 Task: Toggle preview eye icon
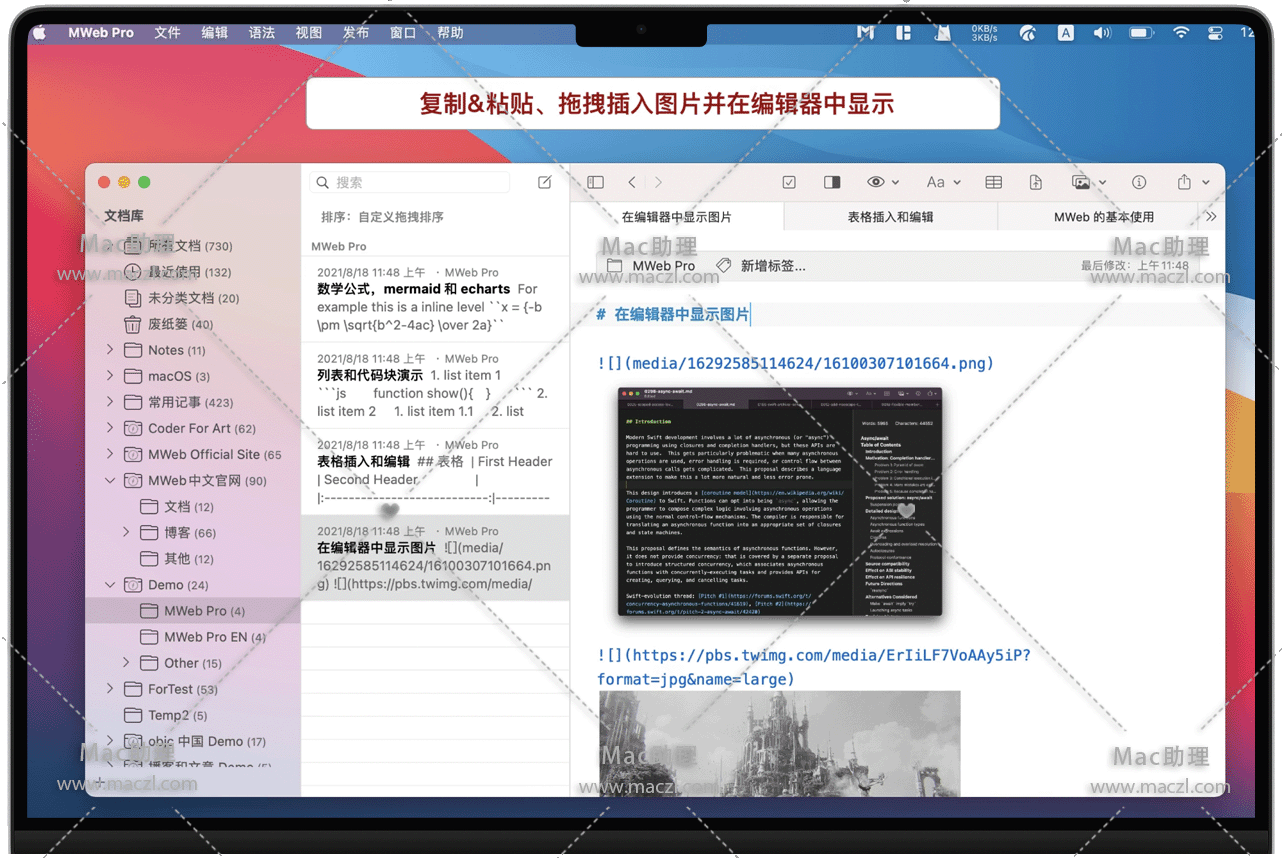point(876,182)
